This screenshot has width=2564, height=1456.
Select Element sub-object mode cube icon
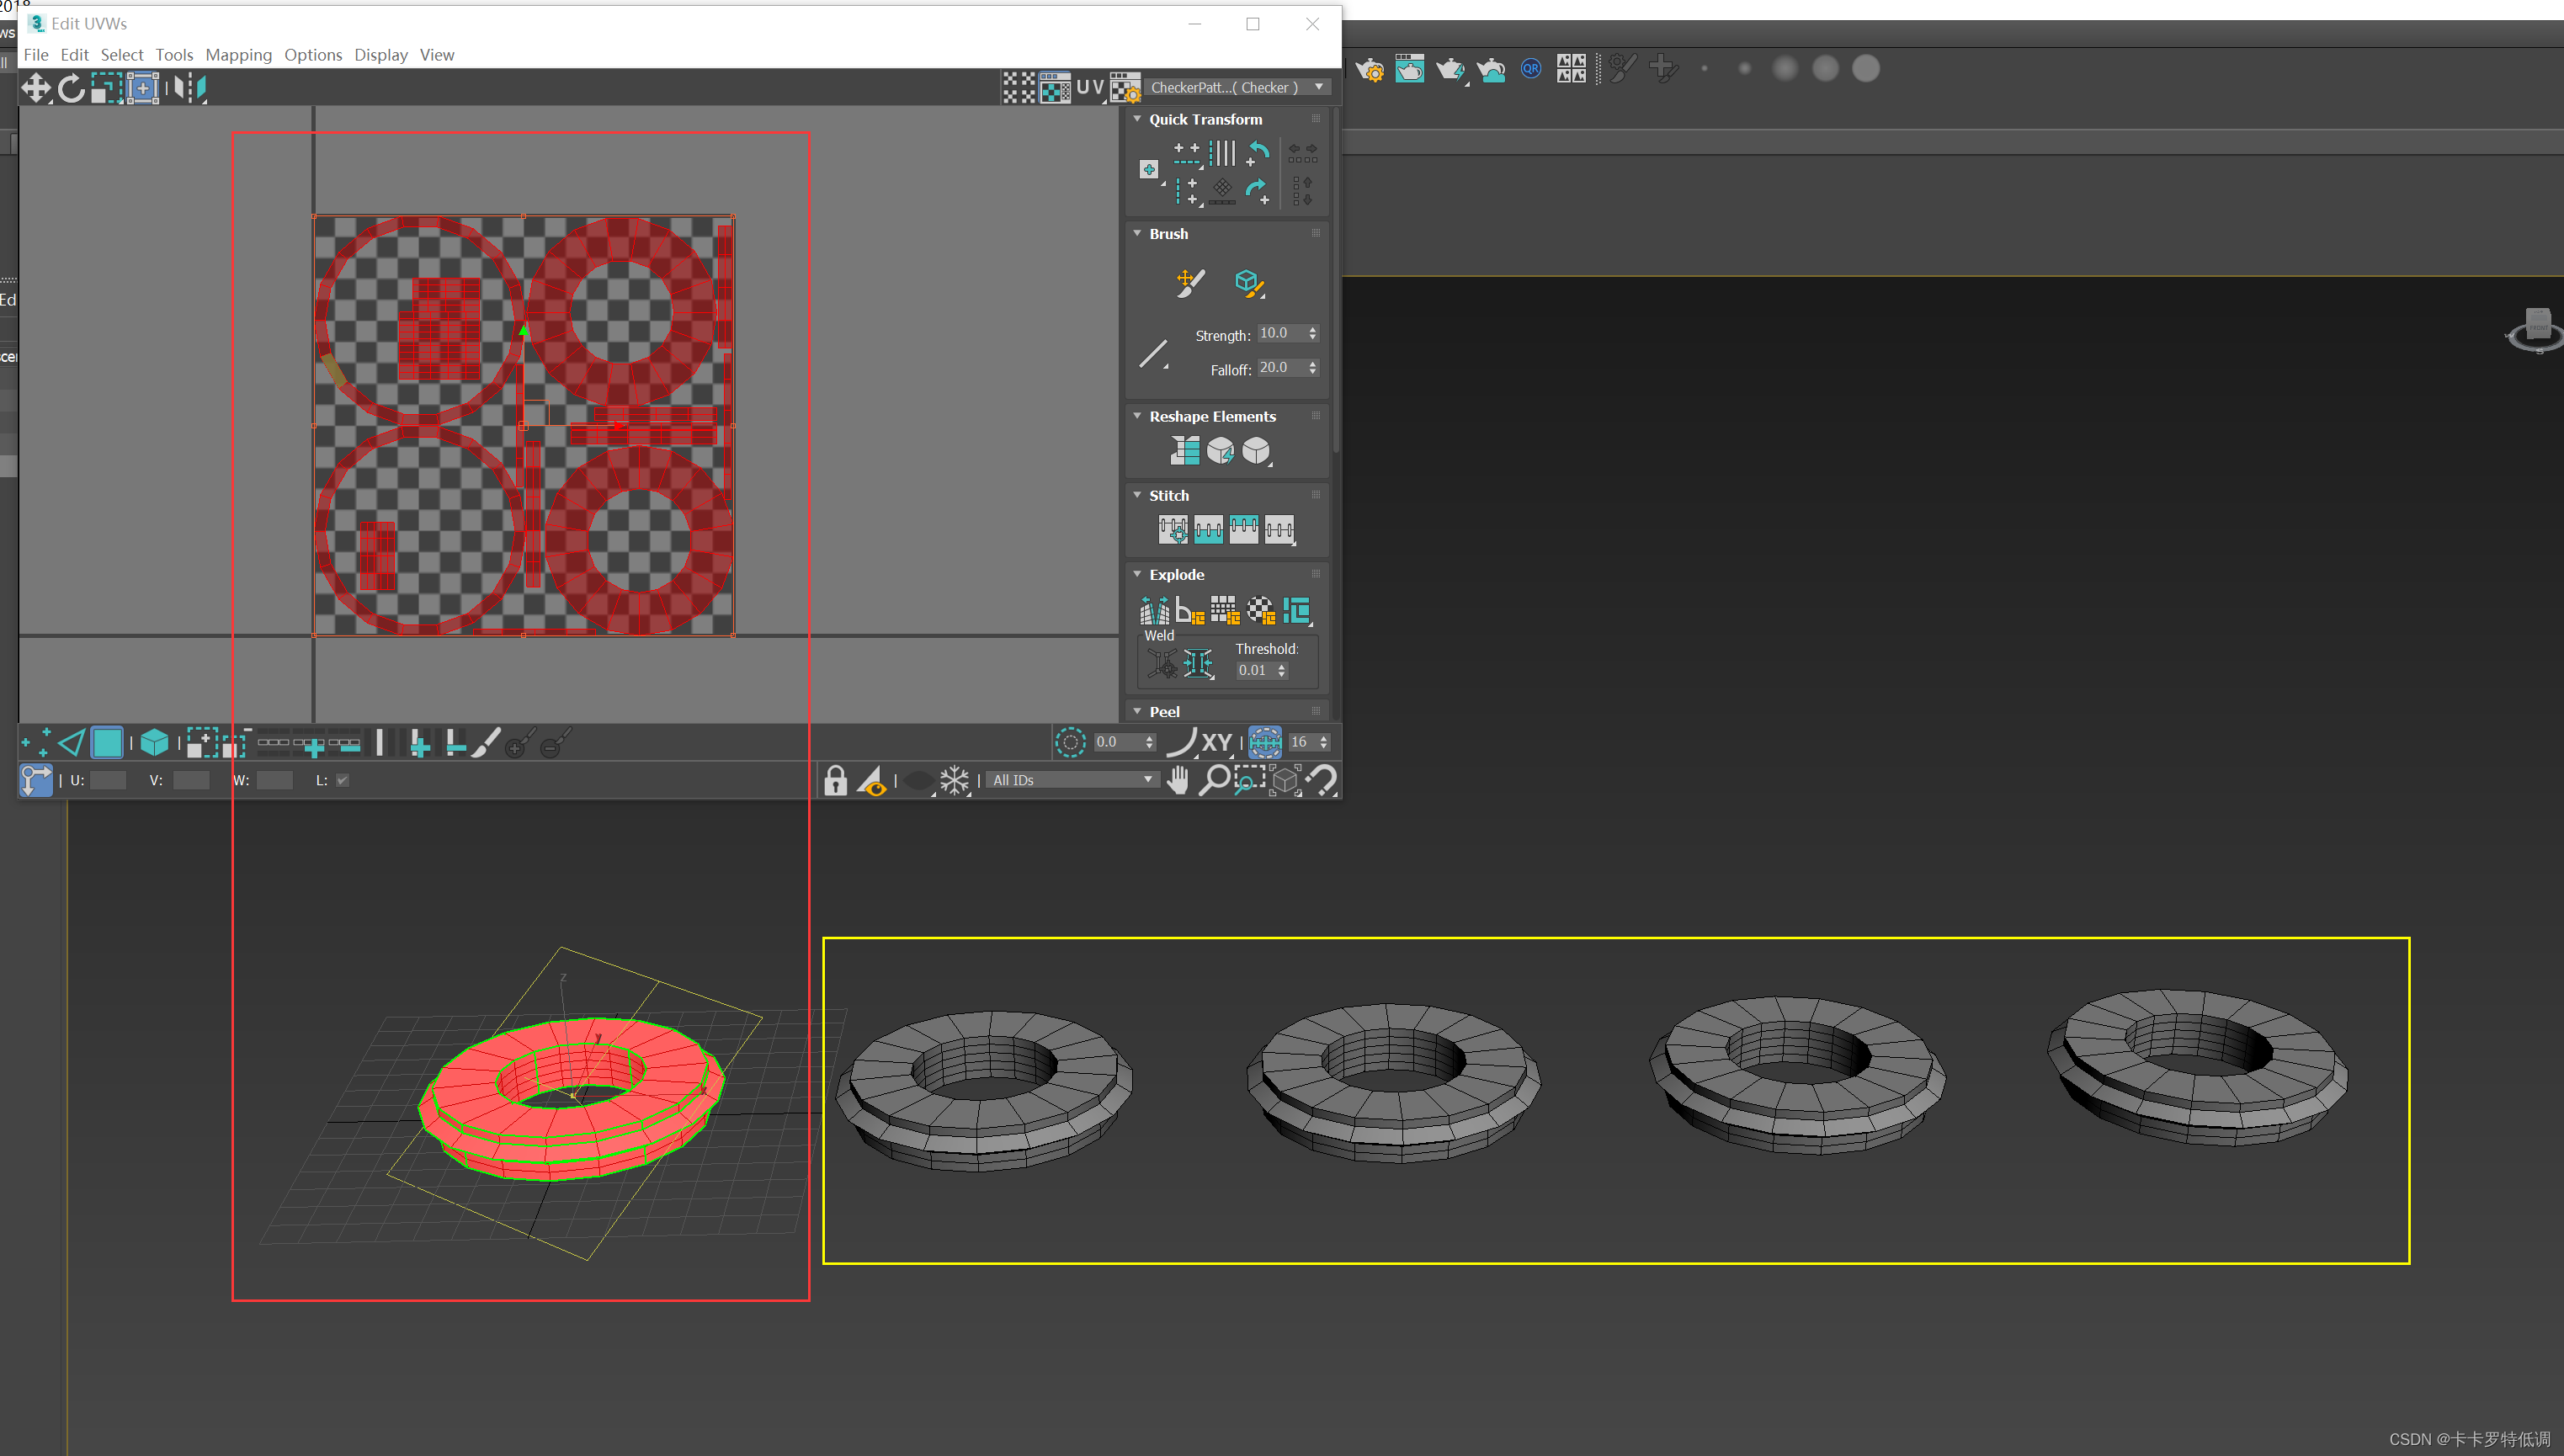154,743
